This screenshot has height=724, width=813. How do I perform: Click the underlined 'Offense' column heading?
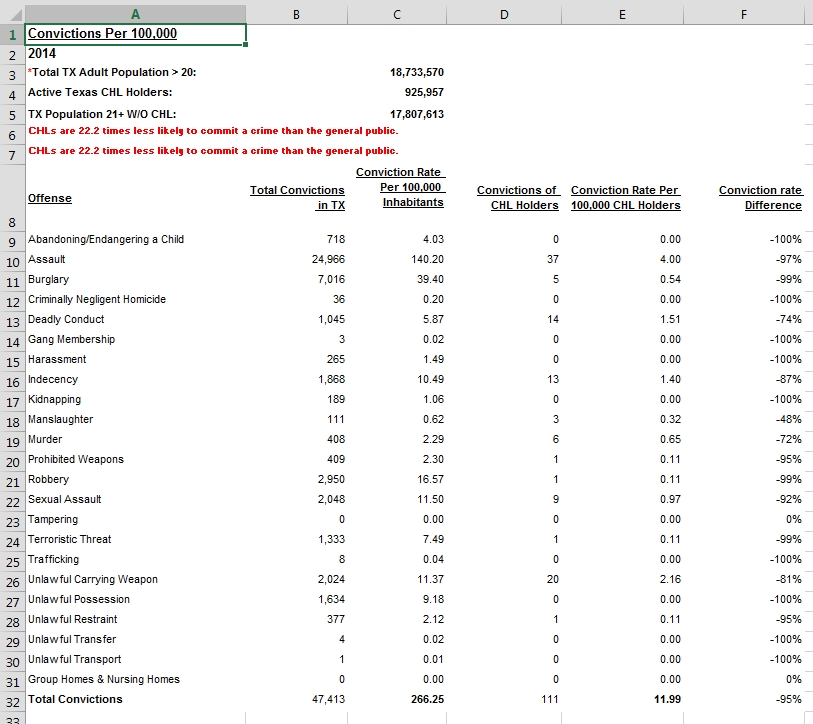tap(50, 198)
